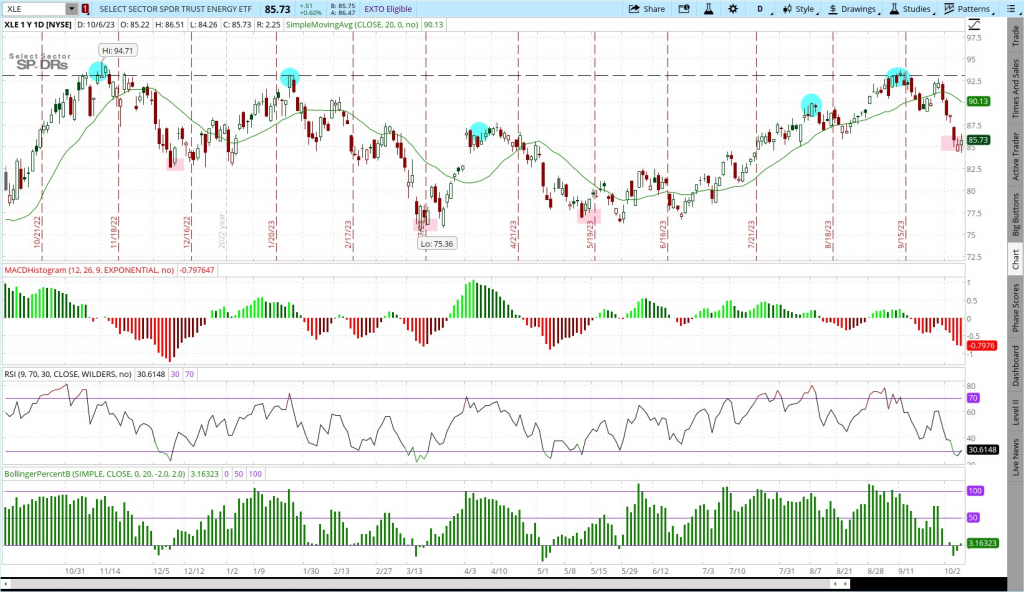The height and width of the screenshot is (592, 1024).
Task: Click the scrollbar left arrow
Action: coord(6,584)
